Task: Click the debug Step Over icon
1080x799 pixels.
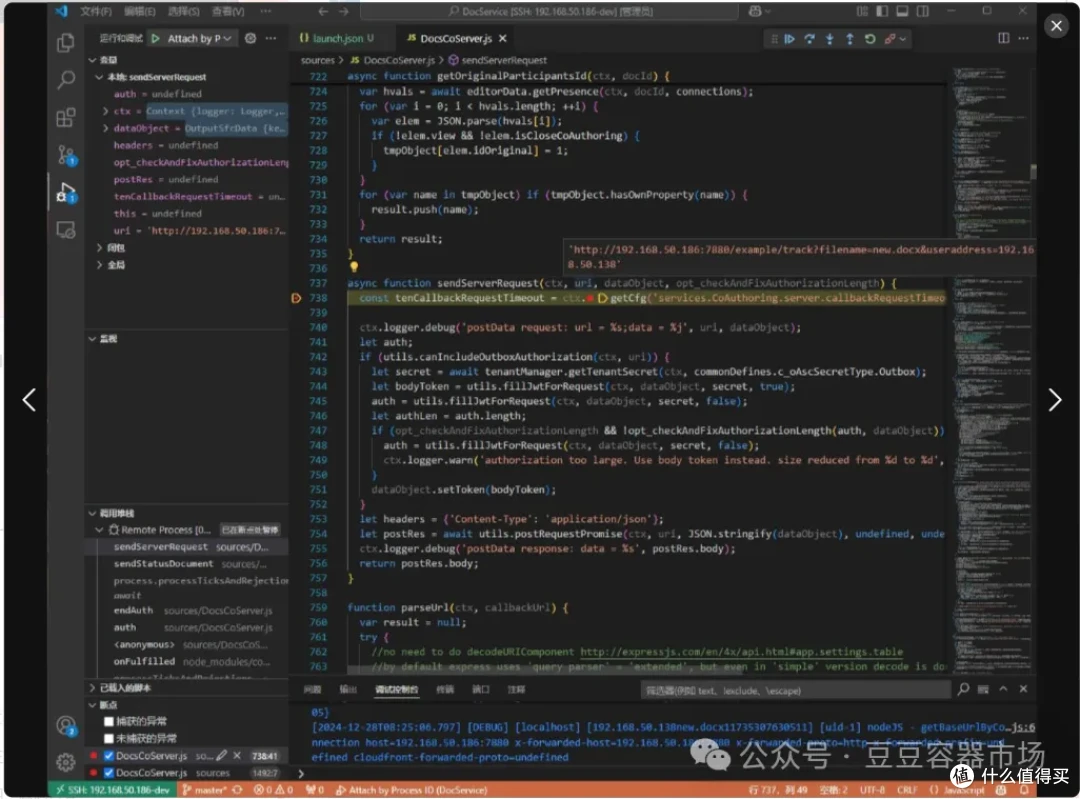Action: [x=809, y=39]
